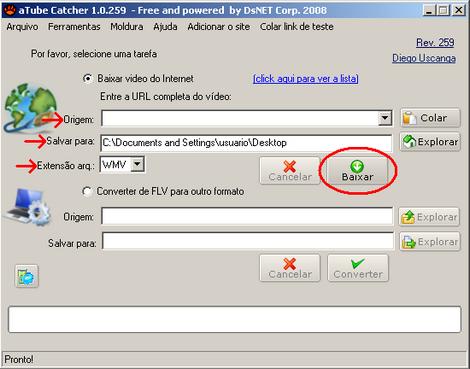The width and height of the screenshot is (470, 369).
Task: Open the Moldura menu
Action: coord(127,27)
